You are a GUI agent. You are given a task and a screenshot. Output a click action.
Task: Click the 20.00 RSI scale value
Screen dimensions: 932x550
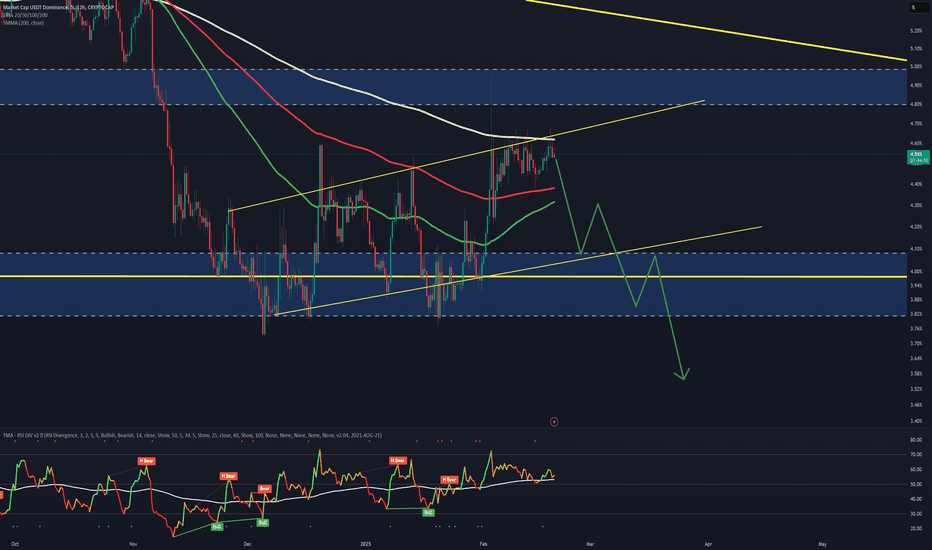[916, 529]
